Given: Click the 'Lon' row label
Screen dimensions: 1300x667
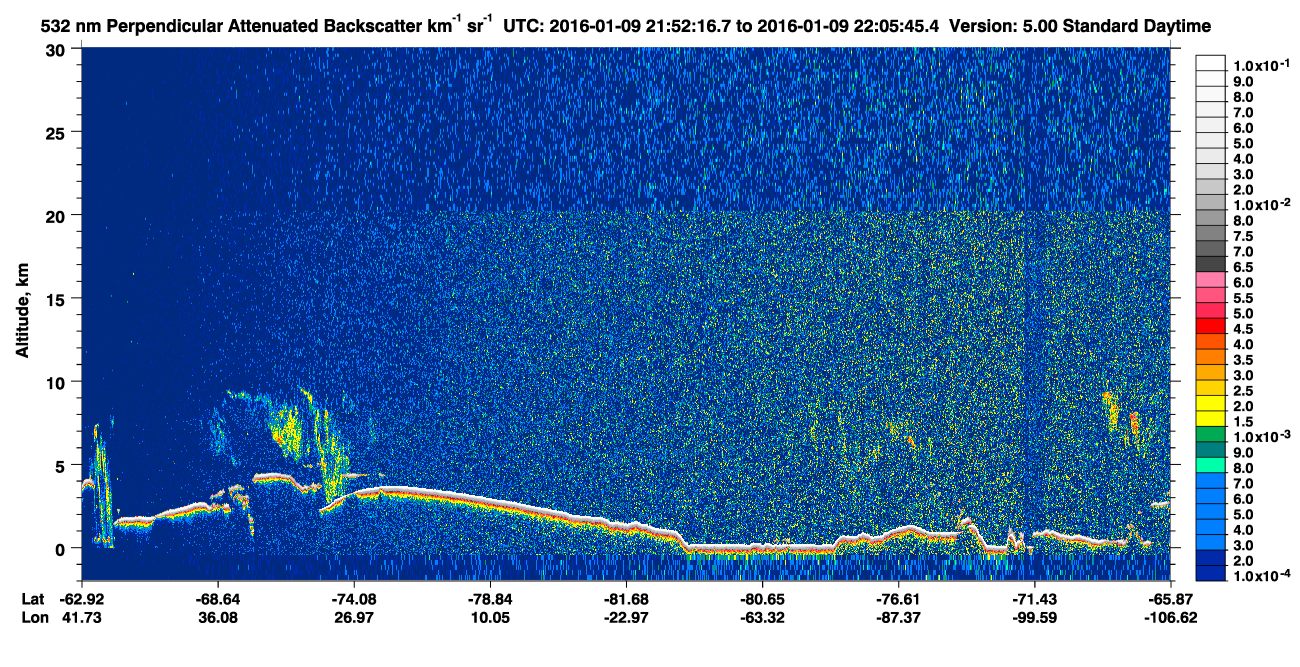Looking at the screenshot, I should tap(34, 617).
